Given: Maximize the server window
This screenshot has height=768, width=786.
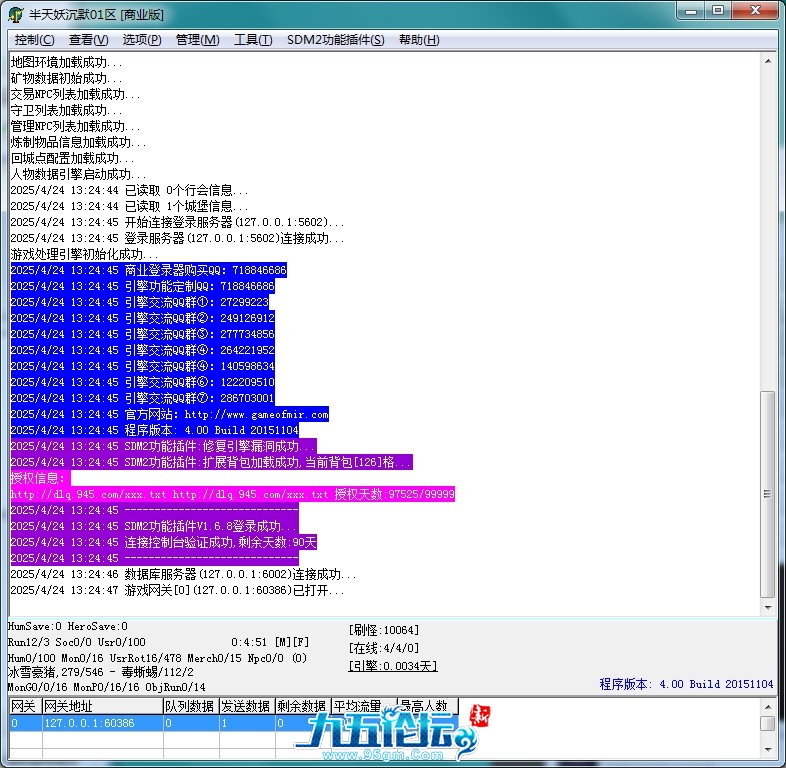Looking at the screenshot, I should coord(718,11).
